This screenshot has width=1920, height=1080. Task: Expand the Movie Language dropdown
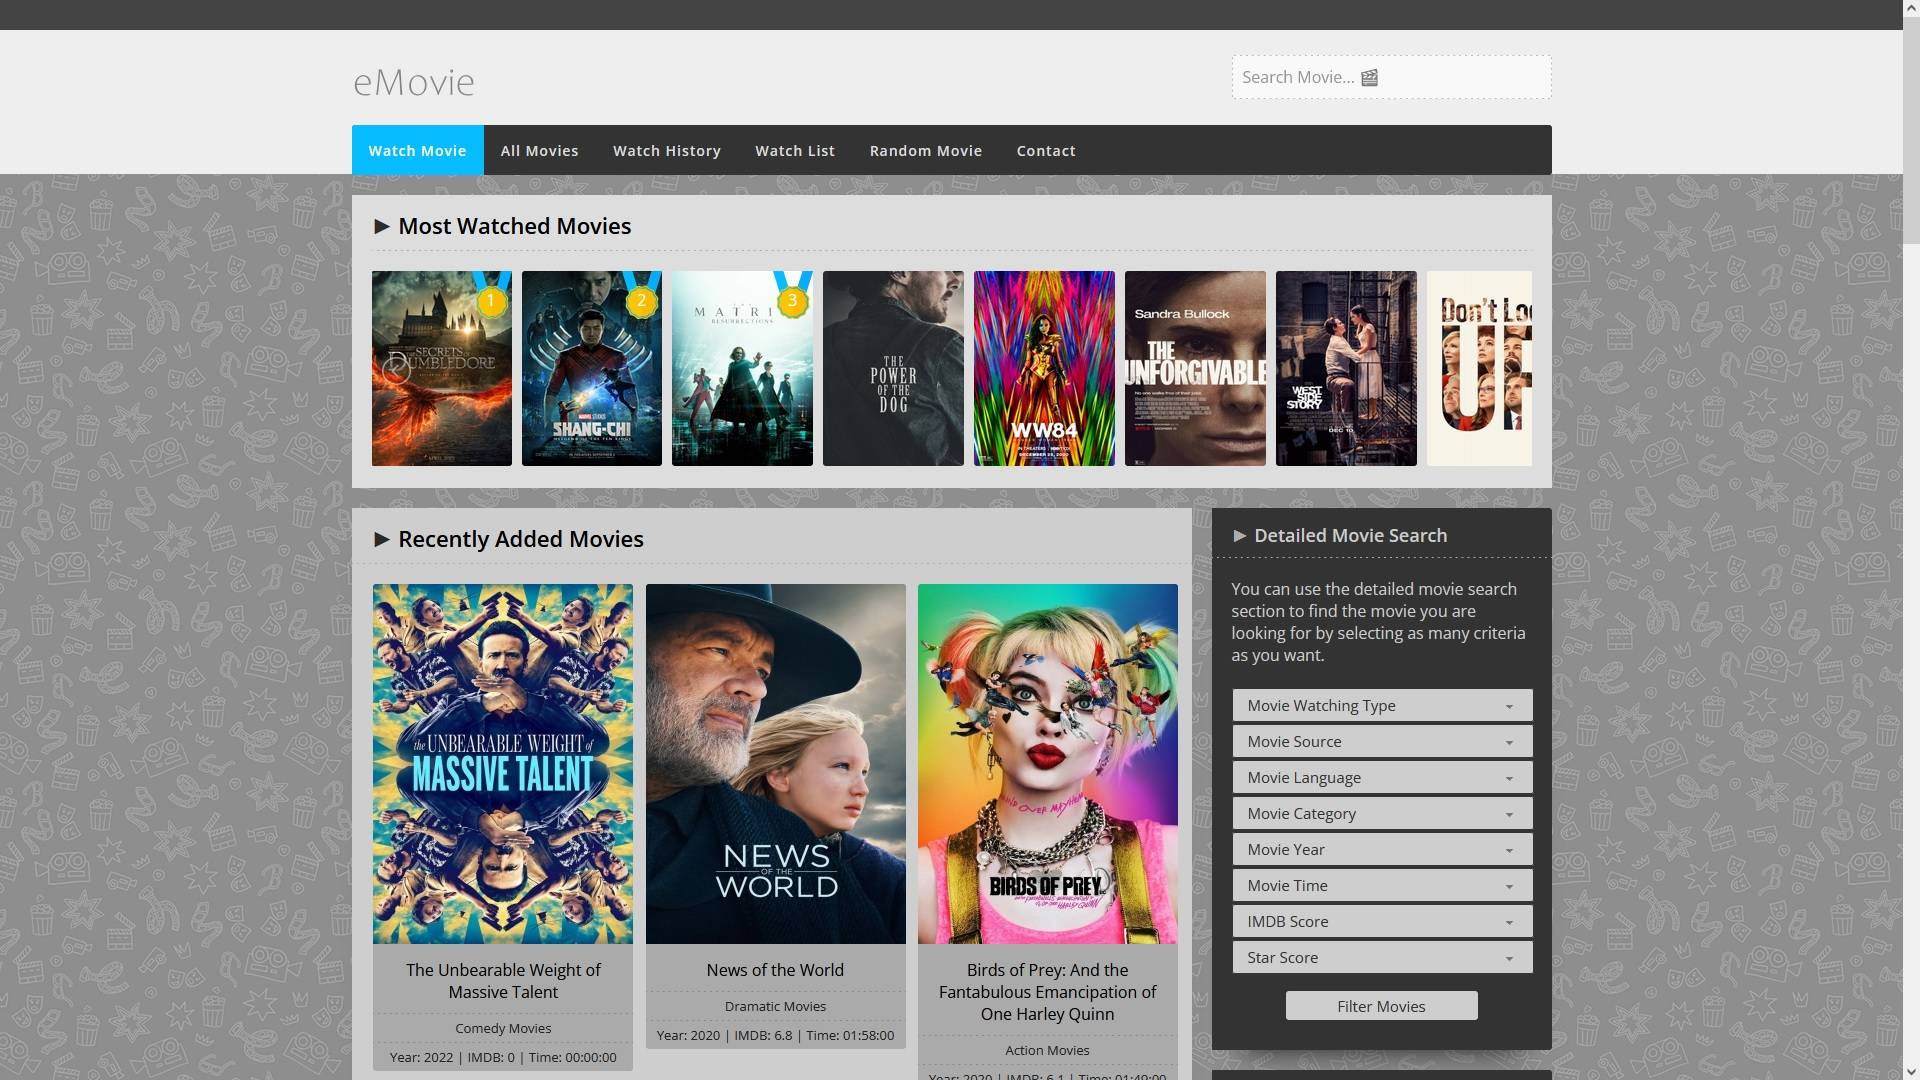coord(1381,778)
